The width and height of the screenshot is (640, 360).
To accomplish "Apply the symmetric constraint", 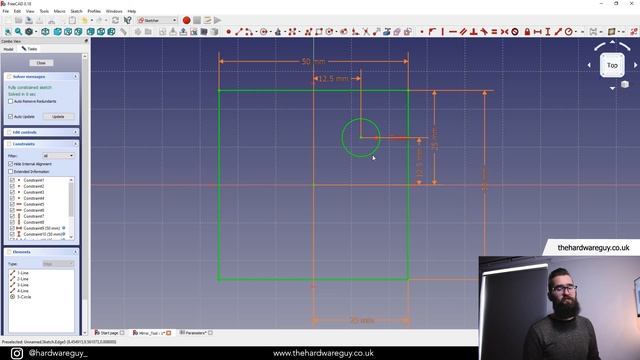I will click(504, 31).
